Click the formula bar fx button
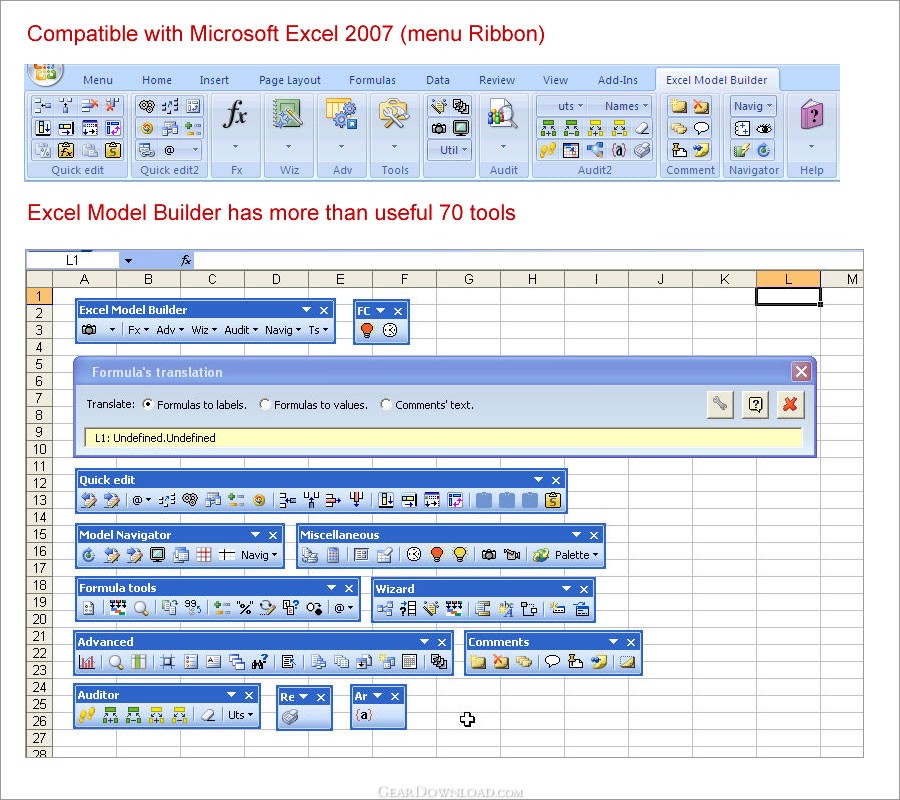Screen dimensions: 900x800 [x=186, y=261]
